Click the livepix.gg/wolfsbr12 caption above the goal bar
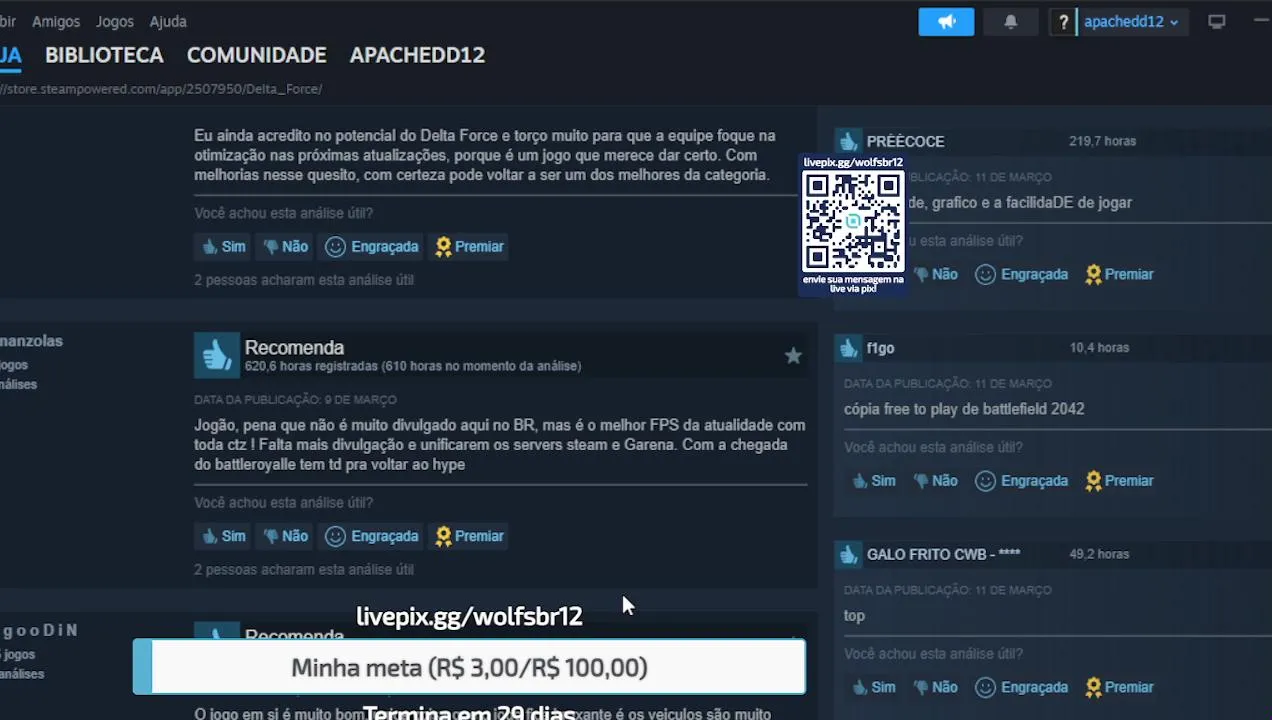 point(469,616)
